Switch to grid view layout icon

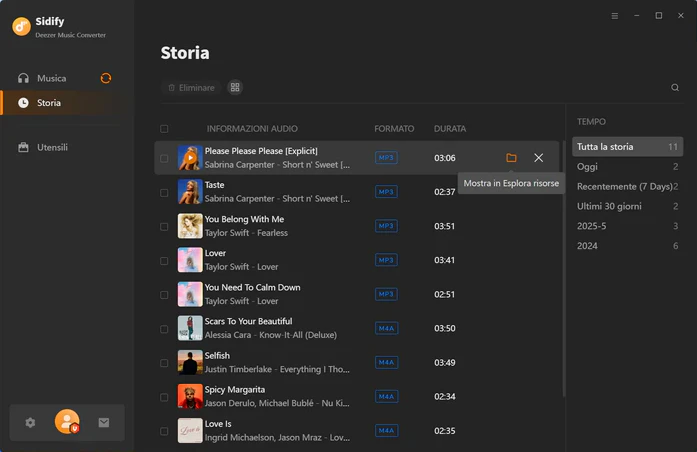pos(235,88)
